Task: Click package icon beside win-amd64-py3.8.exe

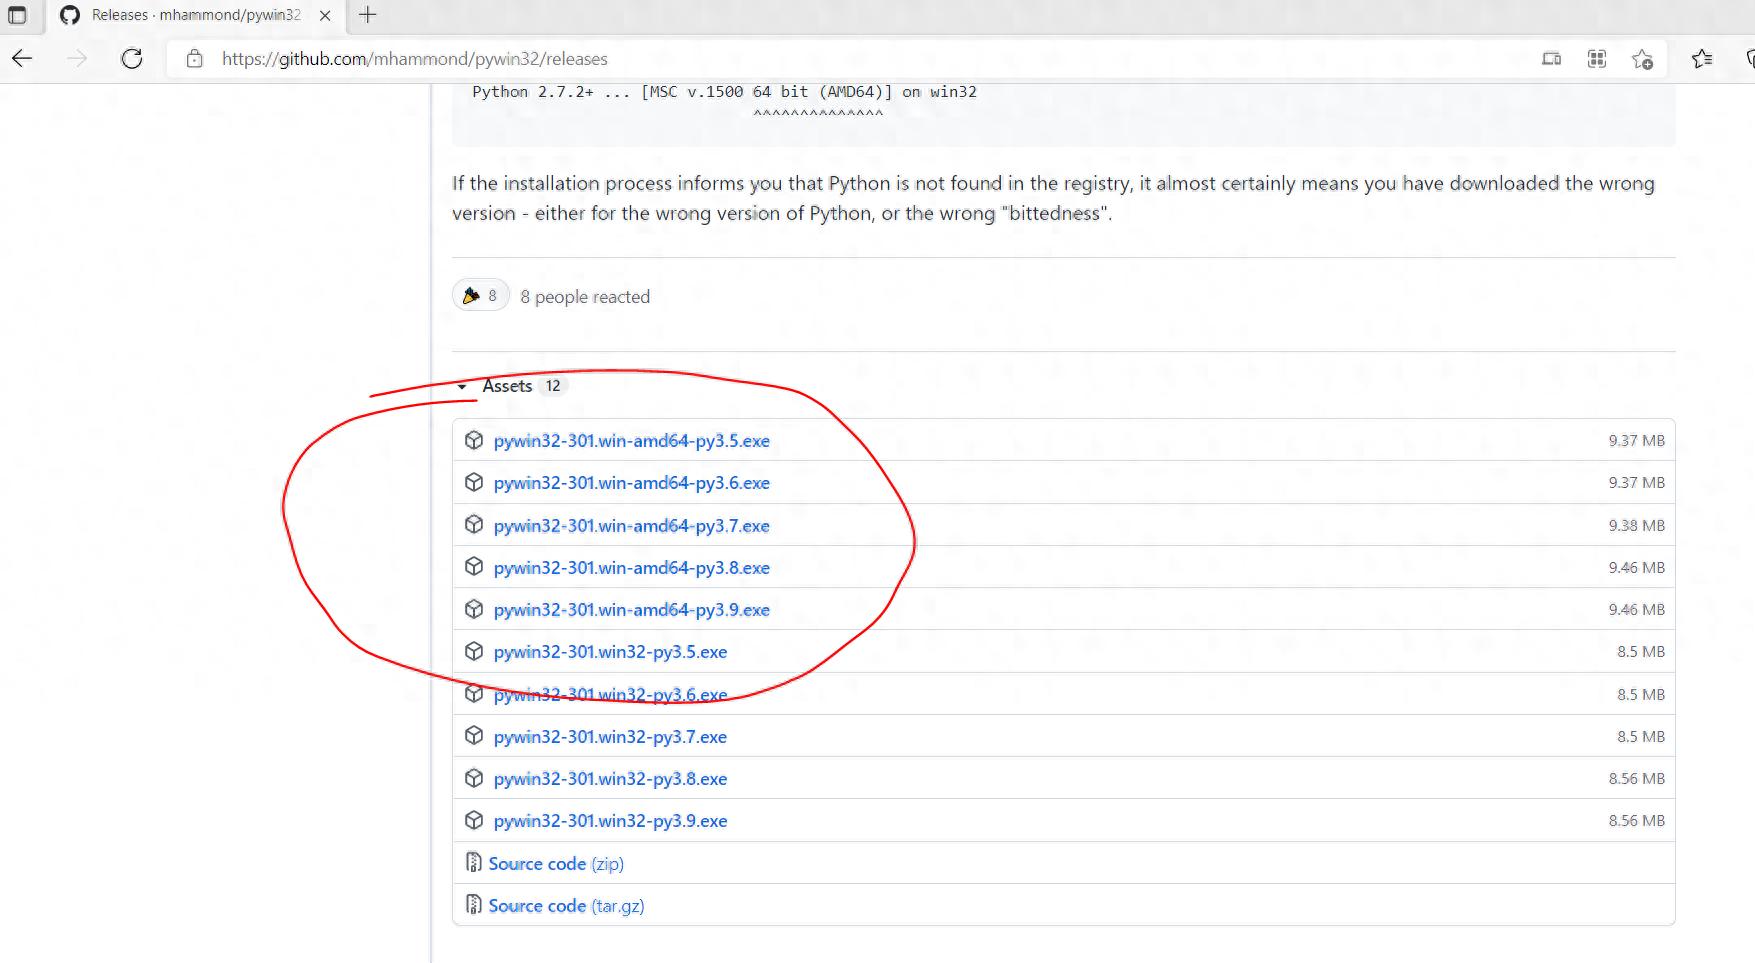Action: (474, 567)
